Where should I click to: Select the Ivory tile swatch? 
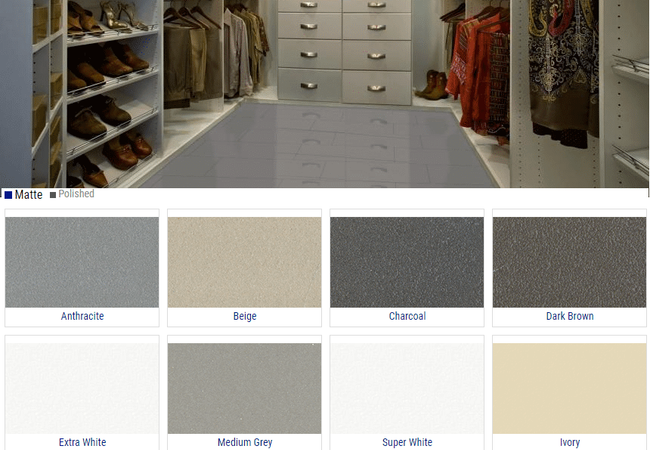[570, 388]
